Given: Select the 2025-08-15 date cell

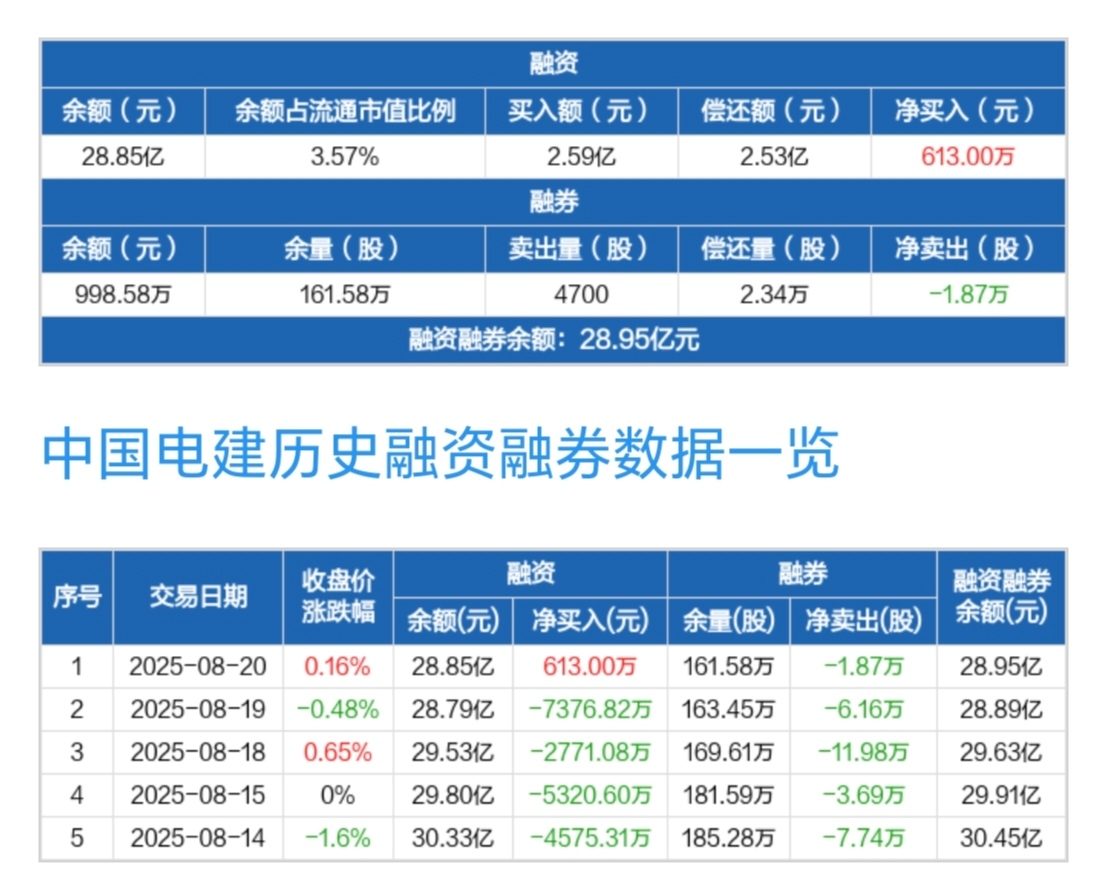Looking at the screenshot, I should click(x=198, y=796).
